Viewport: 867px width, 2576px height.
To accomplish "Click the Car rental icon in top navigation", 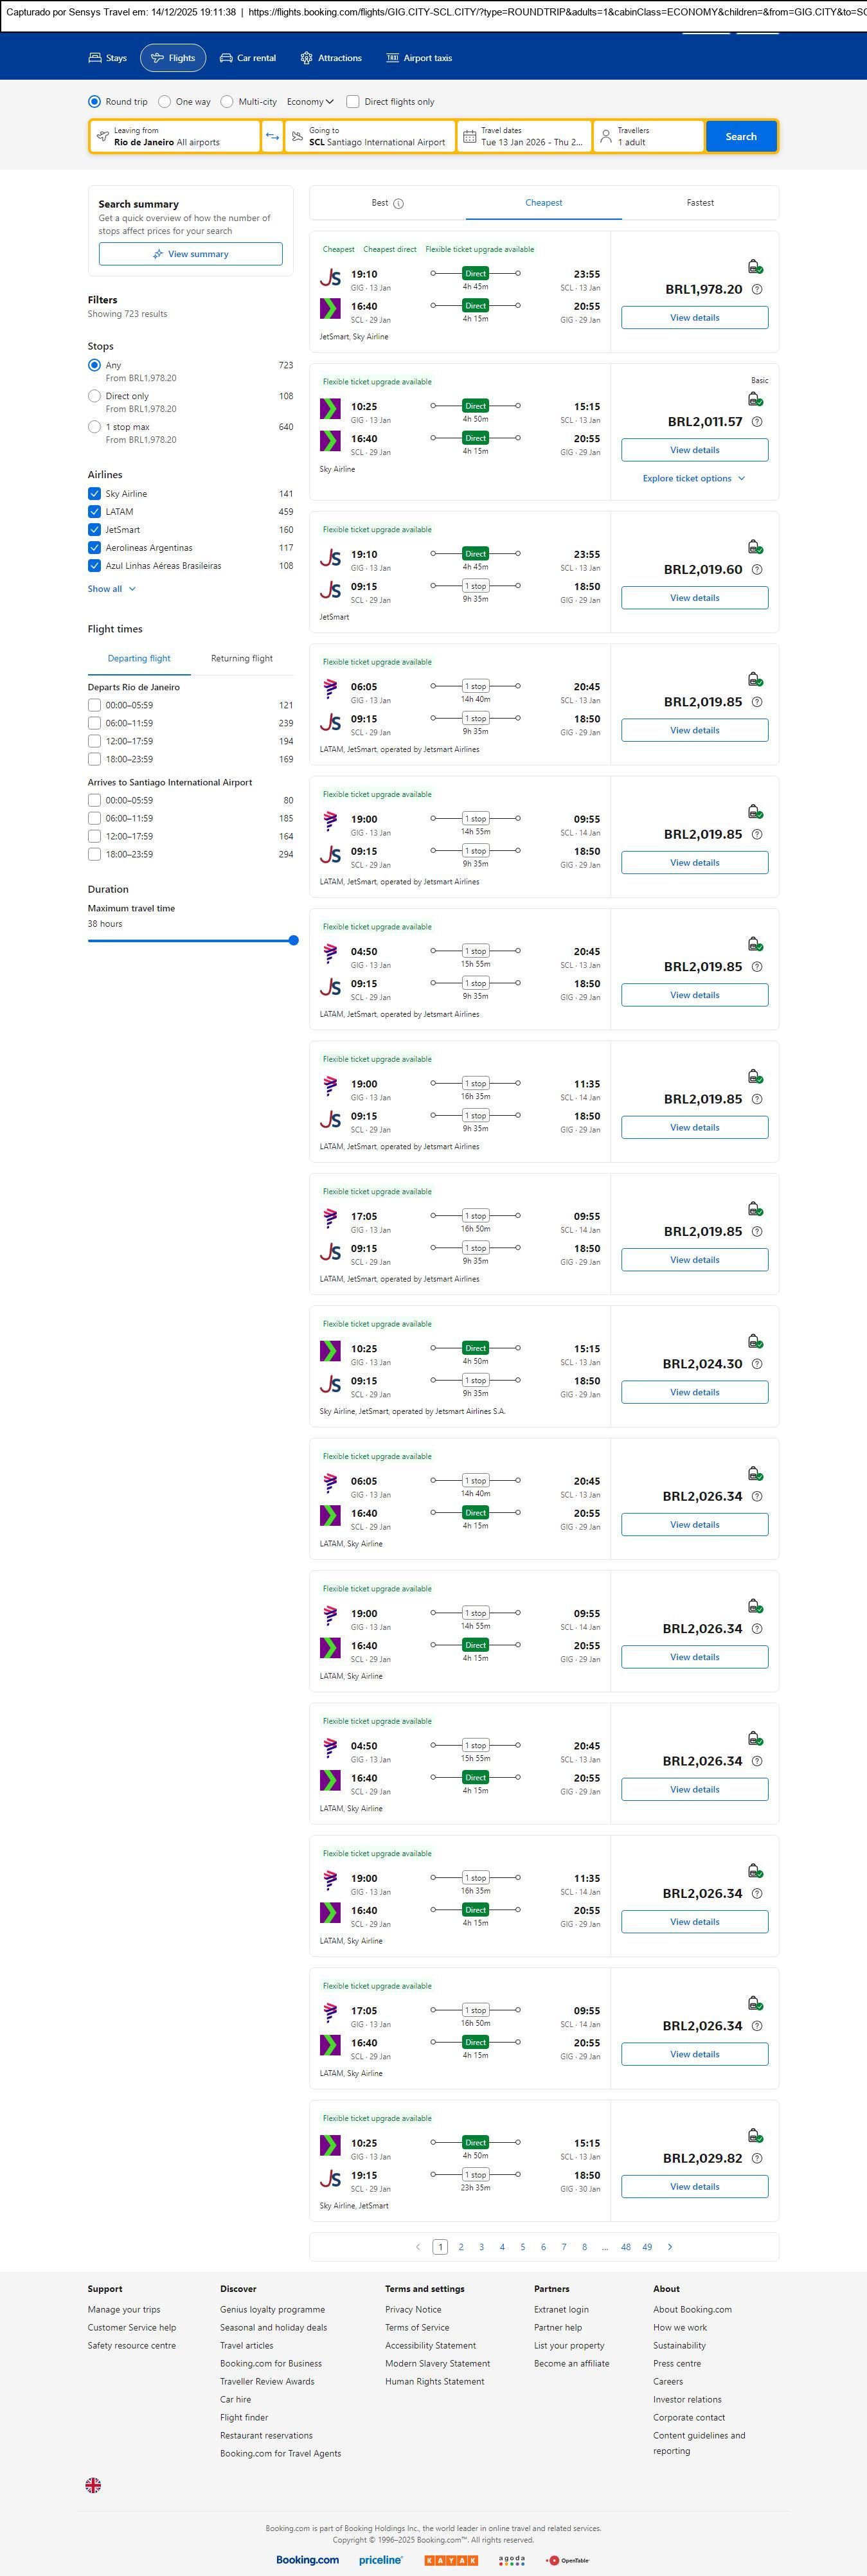I will pyautogui.click(x=226, y=58).
